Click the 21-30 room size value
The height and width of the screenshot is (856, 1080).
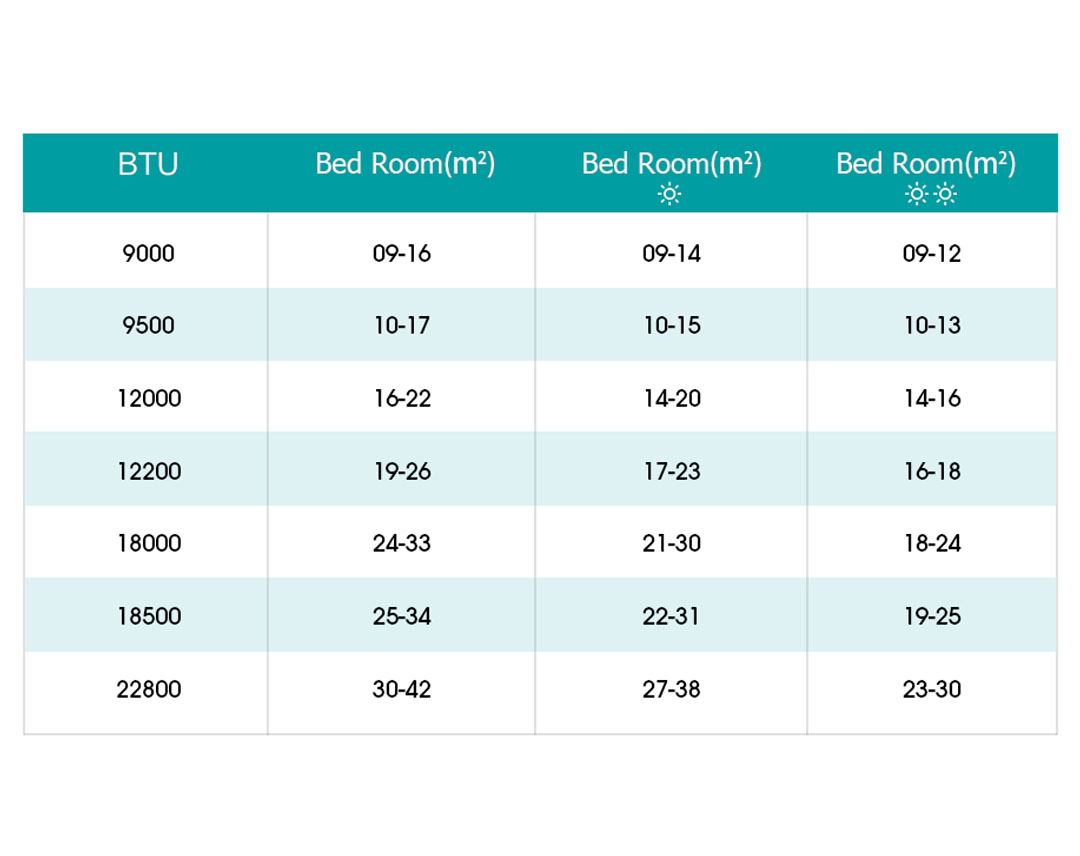(672, 543)
